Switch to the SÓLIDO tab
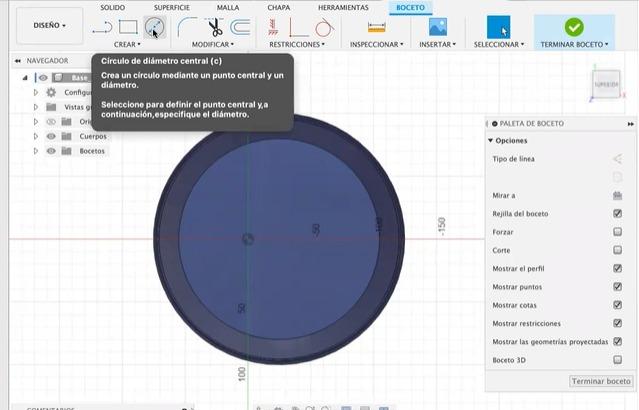The height and width of the screenshot is (410, 639). click(x=112, y=8)
